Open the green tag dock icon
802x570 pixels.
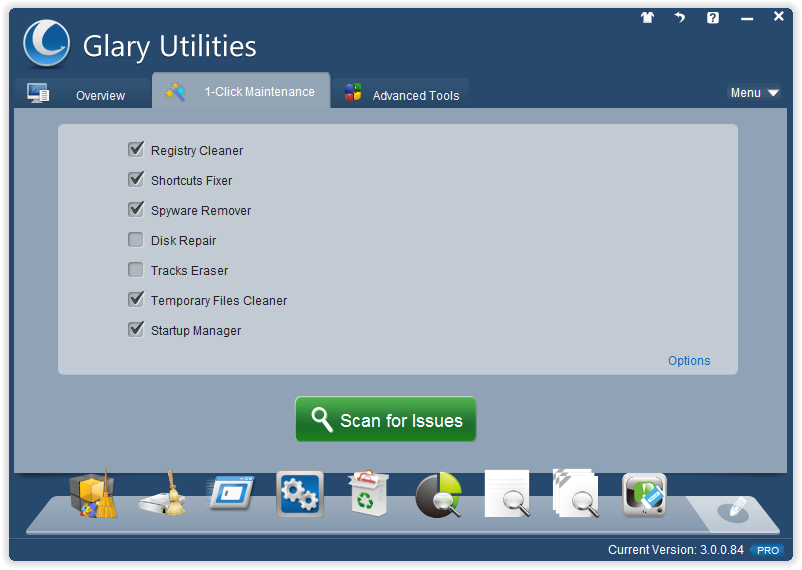pos(644,495)
